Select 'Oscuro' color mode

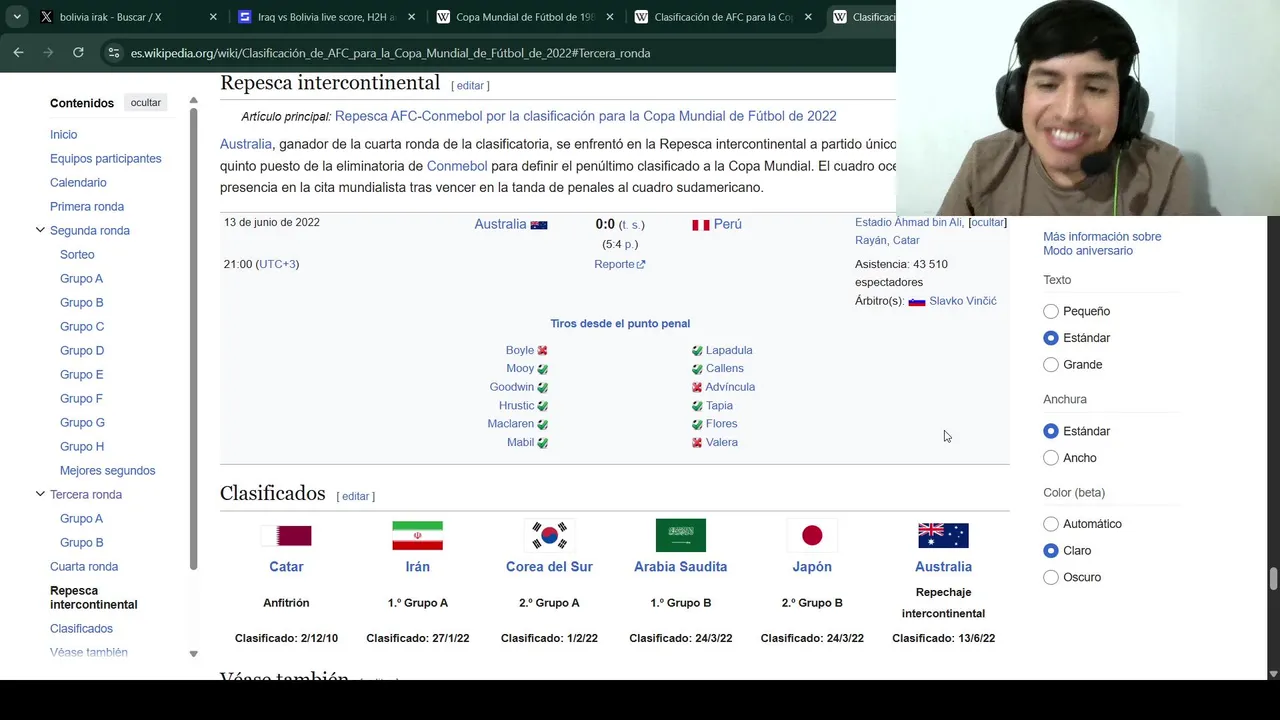point(1050,577)
